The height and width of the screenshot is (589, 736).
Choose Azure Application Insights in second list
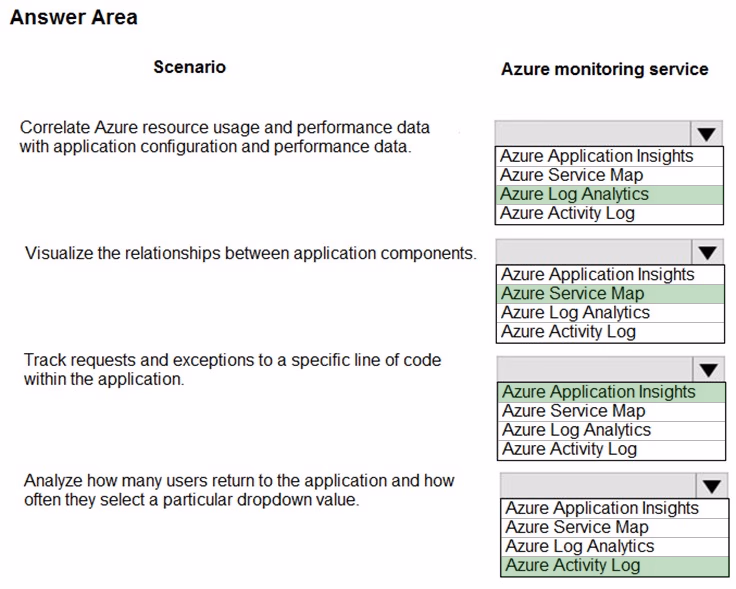pos(610,275)
